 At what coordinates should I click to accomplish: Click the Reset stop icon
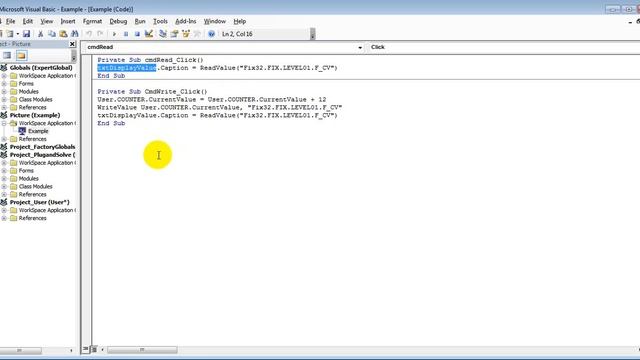click(137, 34)
